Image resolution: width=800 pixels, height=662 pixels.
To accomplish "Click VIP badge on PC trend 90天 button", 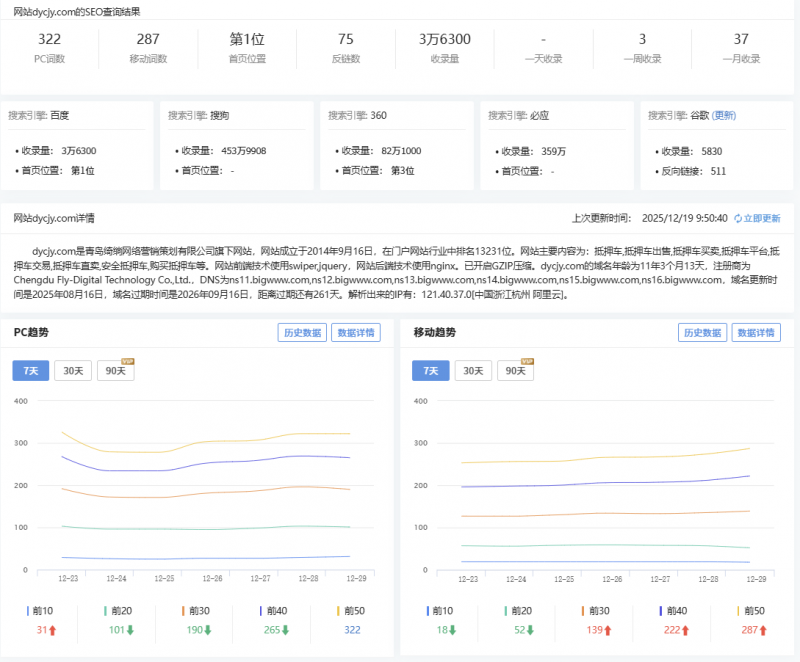I will [127, 360].
